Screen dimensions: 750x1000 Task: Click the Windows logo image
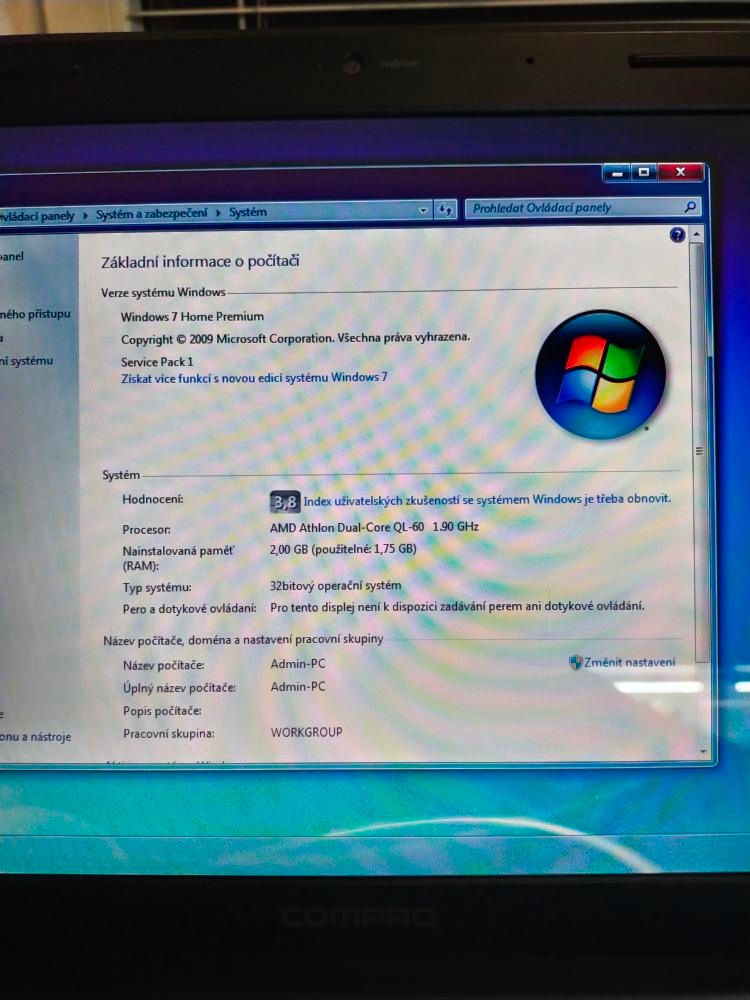600,374
